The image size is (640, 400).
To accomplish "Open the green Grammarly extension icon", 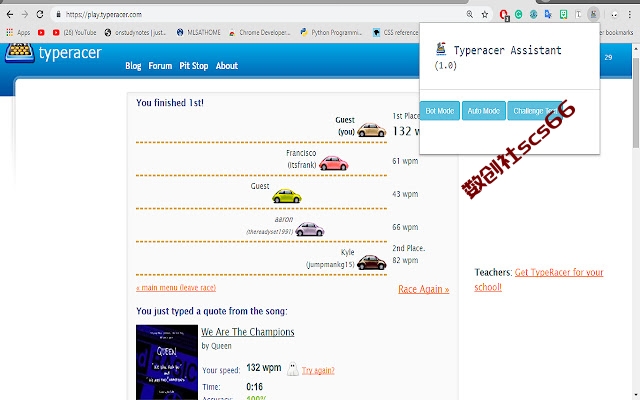I will click(518, 15).
